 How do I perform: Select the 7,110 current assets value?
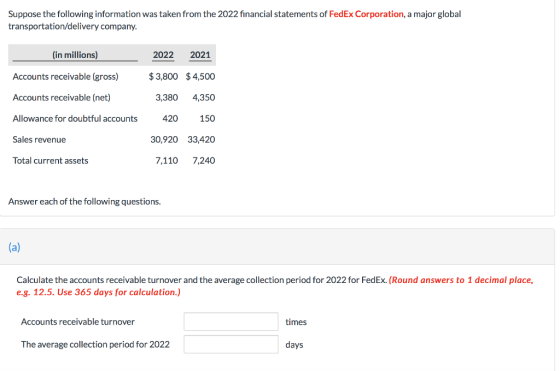click(x=166, y=161)
